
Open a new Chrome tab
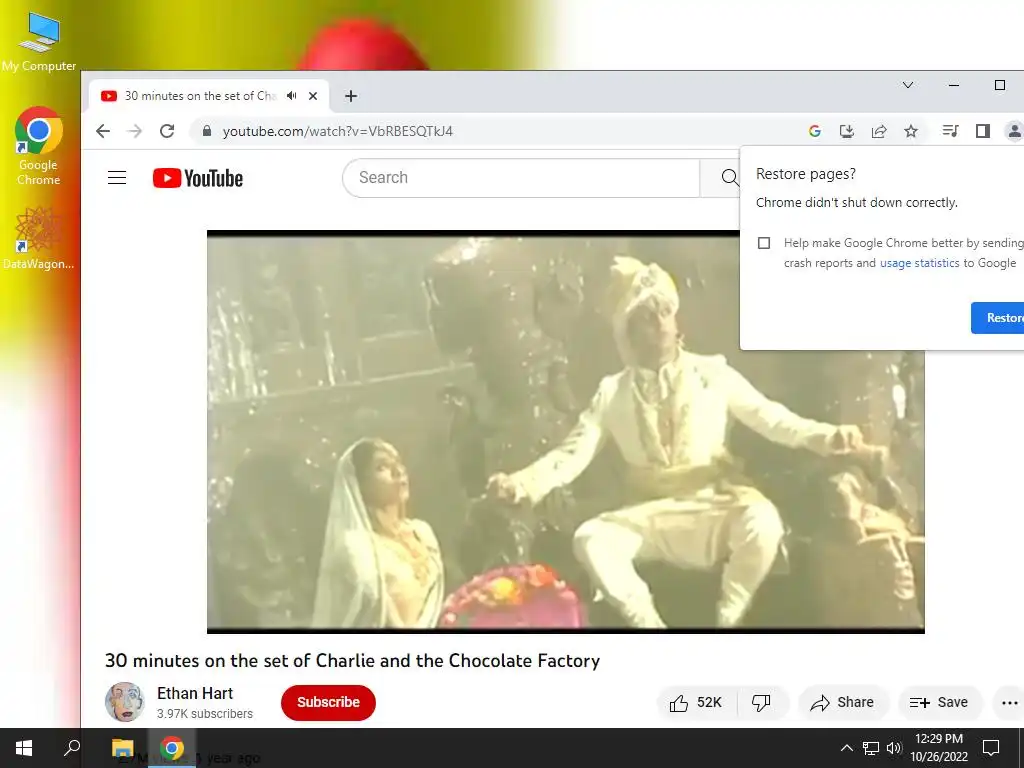click(x=351, y=96)
